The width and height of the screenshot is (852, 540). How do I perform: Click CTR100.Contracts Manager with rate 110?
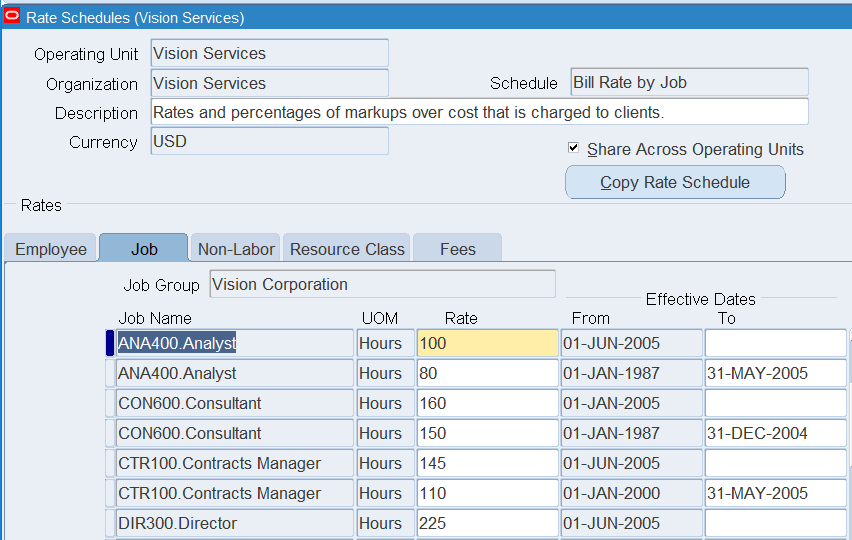tap(235, 493)
